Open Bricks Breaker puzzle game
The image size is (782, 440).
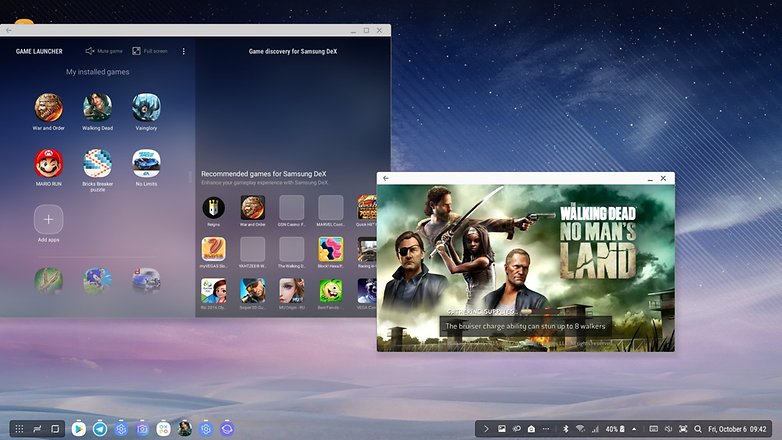pyautogui.click(x=97, y=163)
